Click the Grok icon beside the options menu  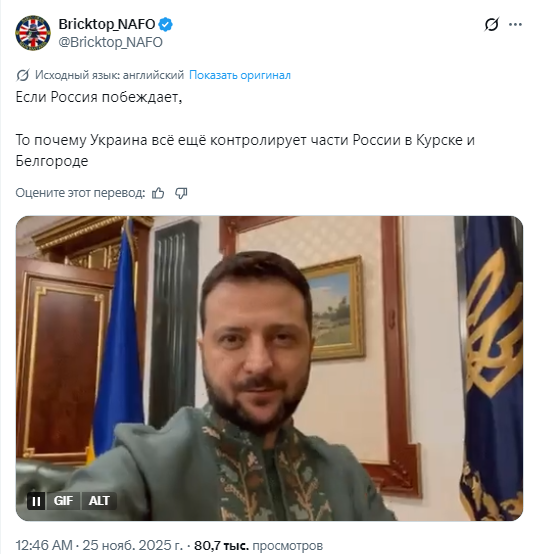pos(492,24)
